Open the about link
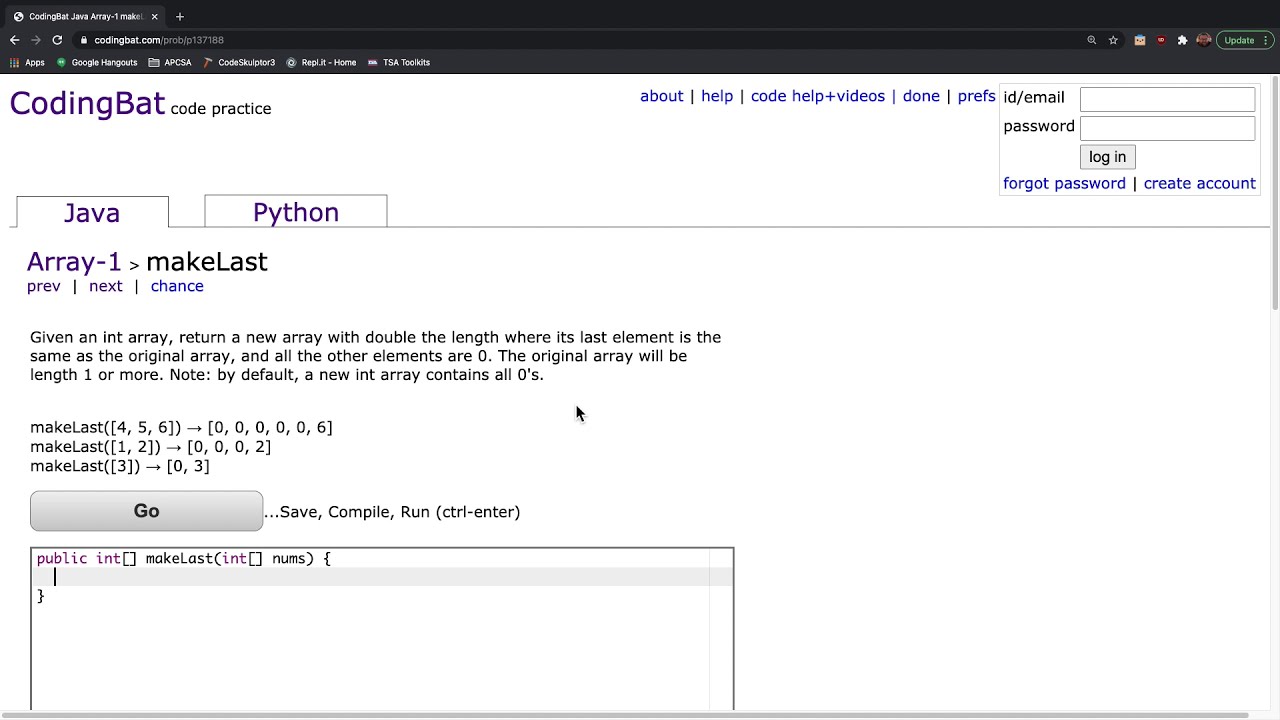Image resolution: width=1280 pixels, height=720 pixels. 661,96
